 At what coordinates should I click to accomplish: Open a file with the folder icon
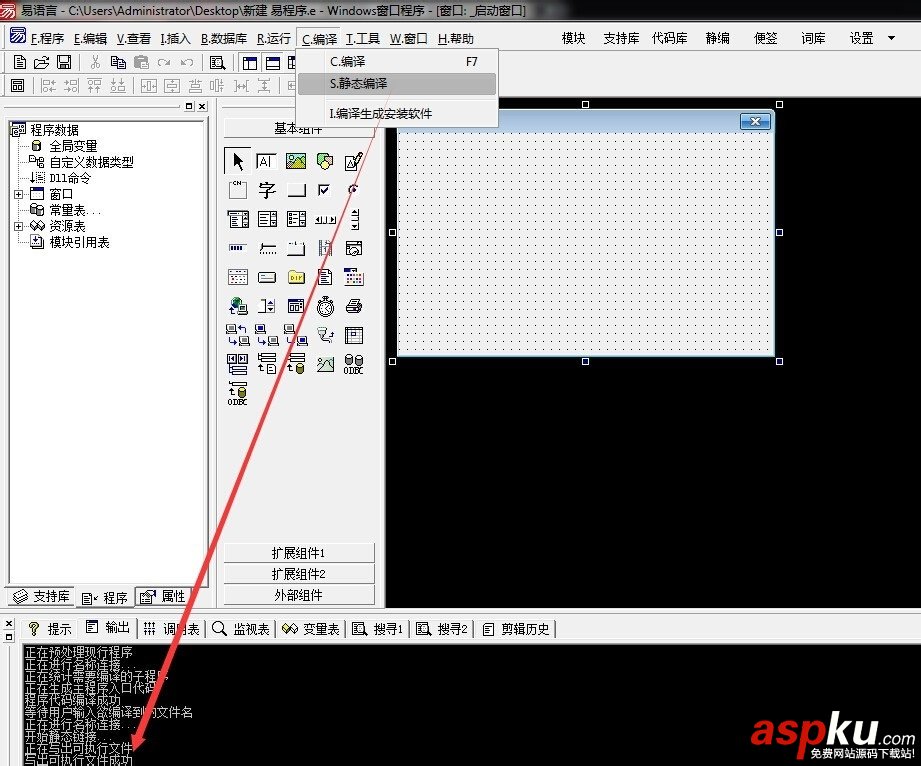tap(41, 62)
